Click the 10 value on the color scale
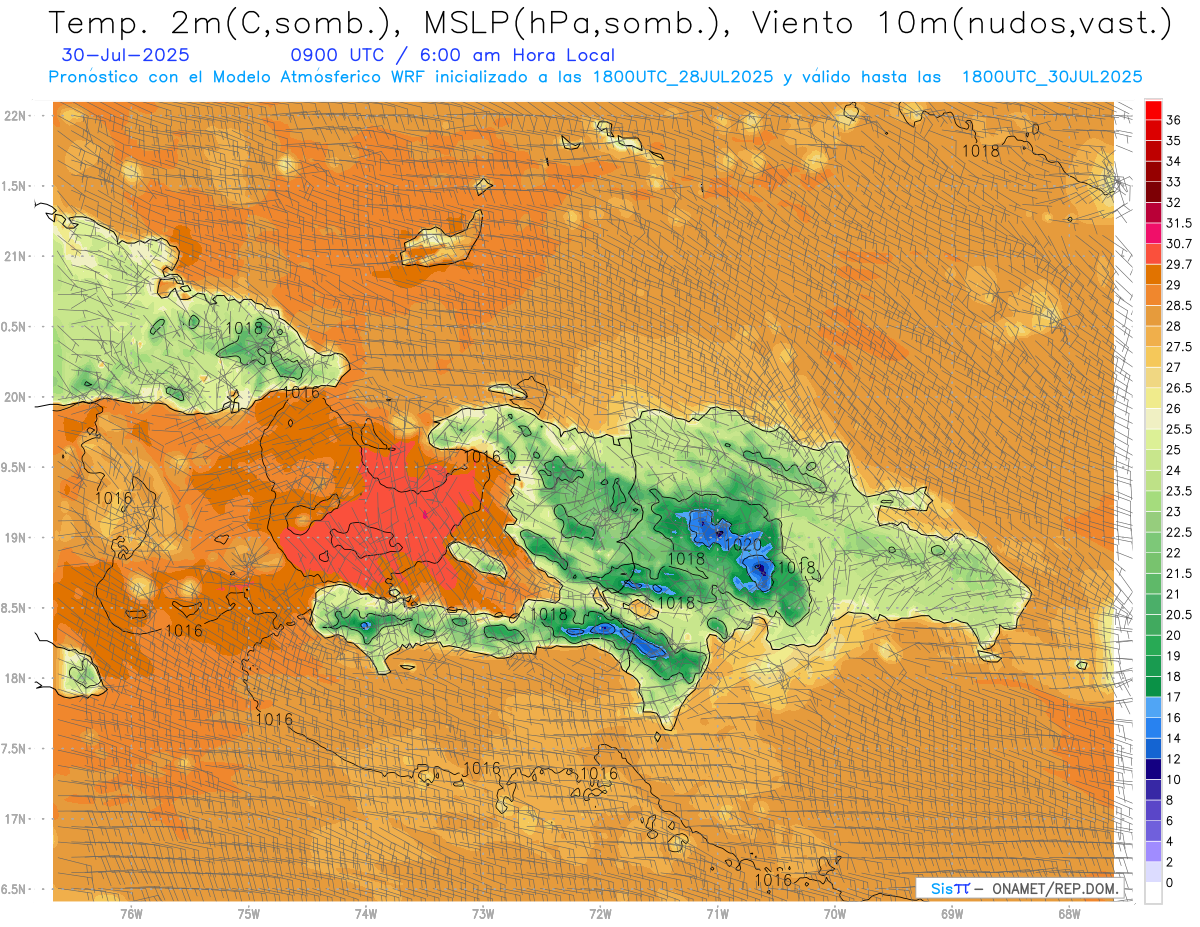Viewport: 1200px width, 927px height. point(1174,779)
